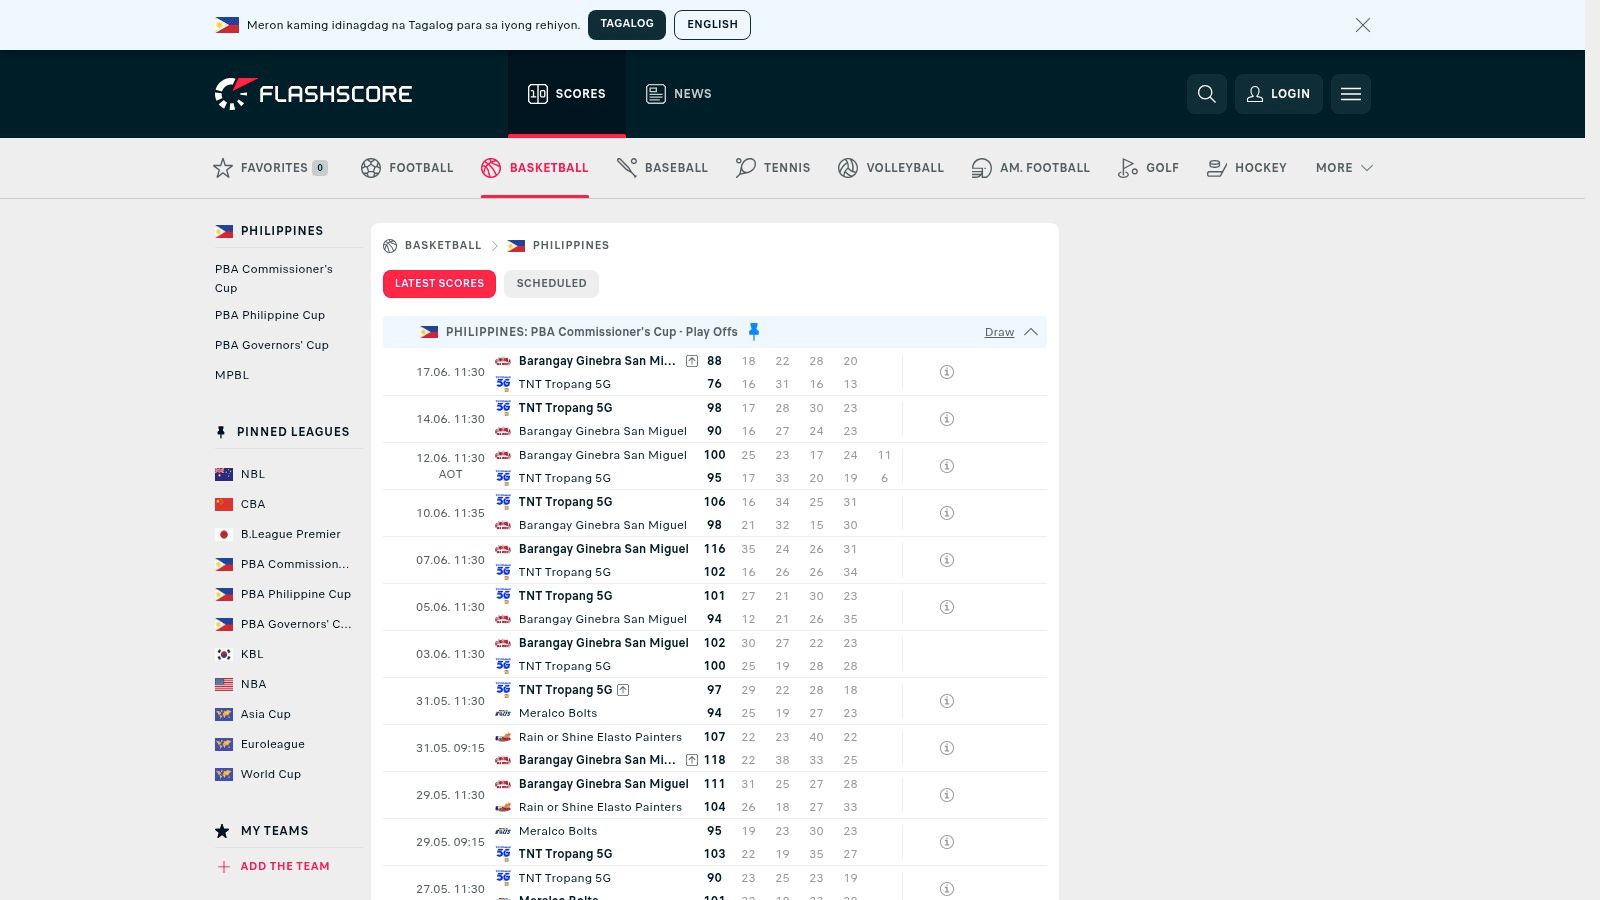Unpin PBA Commissioner's Cup with pin icon

(x=754, y=331)
